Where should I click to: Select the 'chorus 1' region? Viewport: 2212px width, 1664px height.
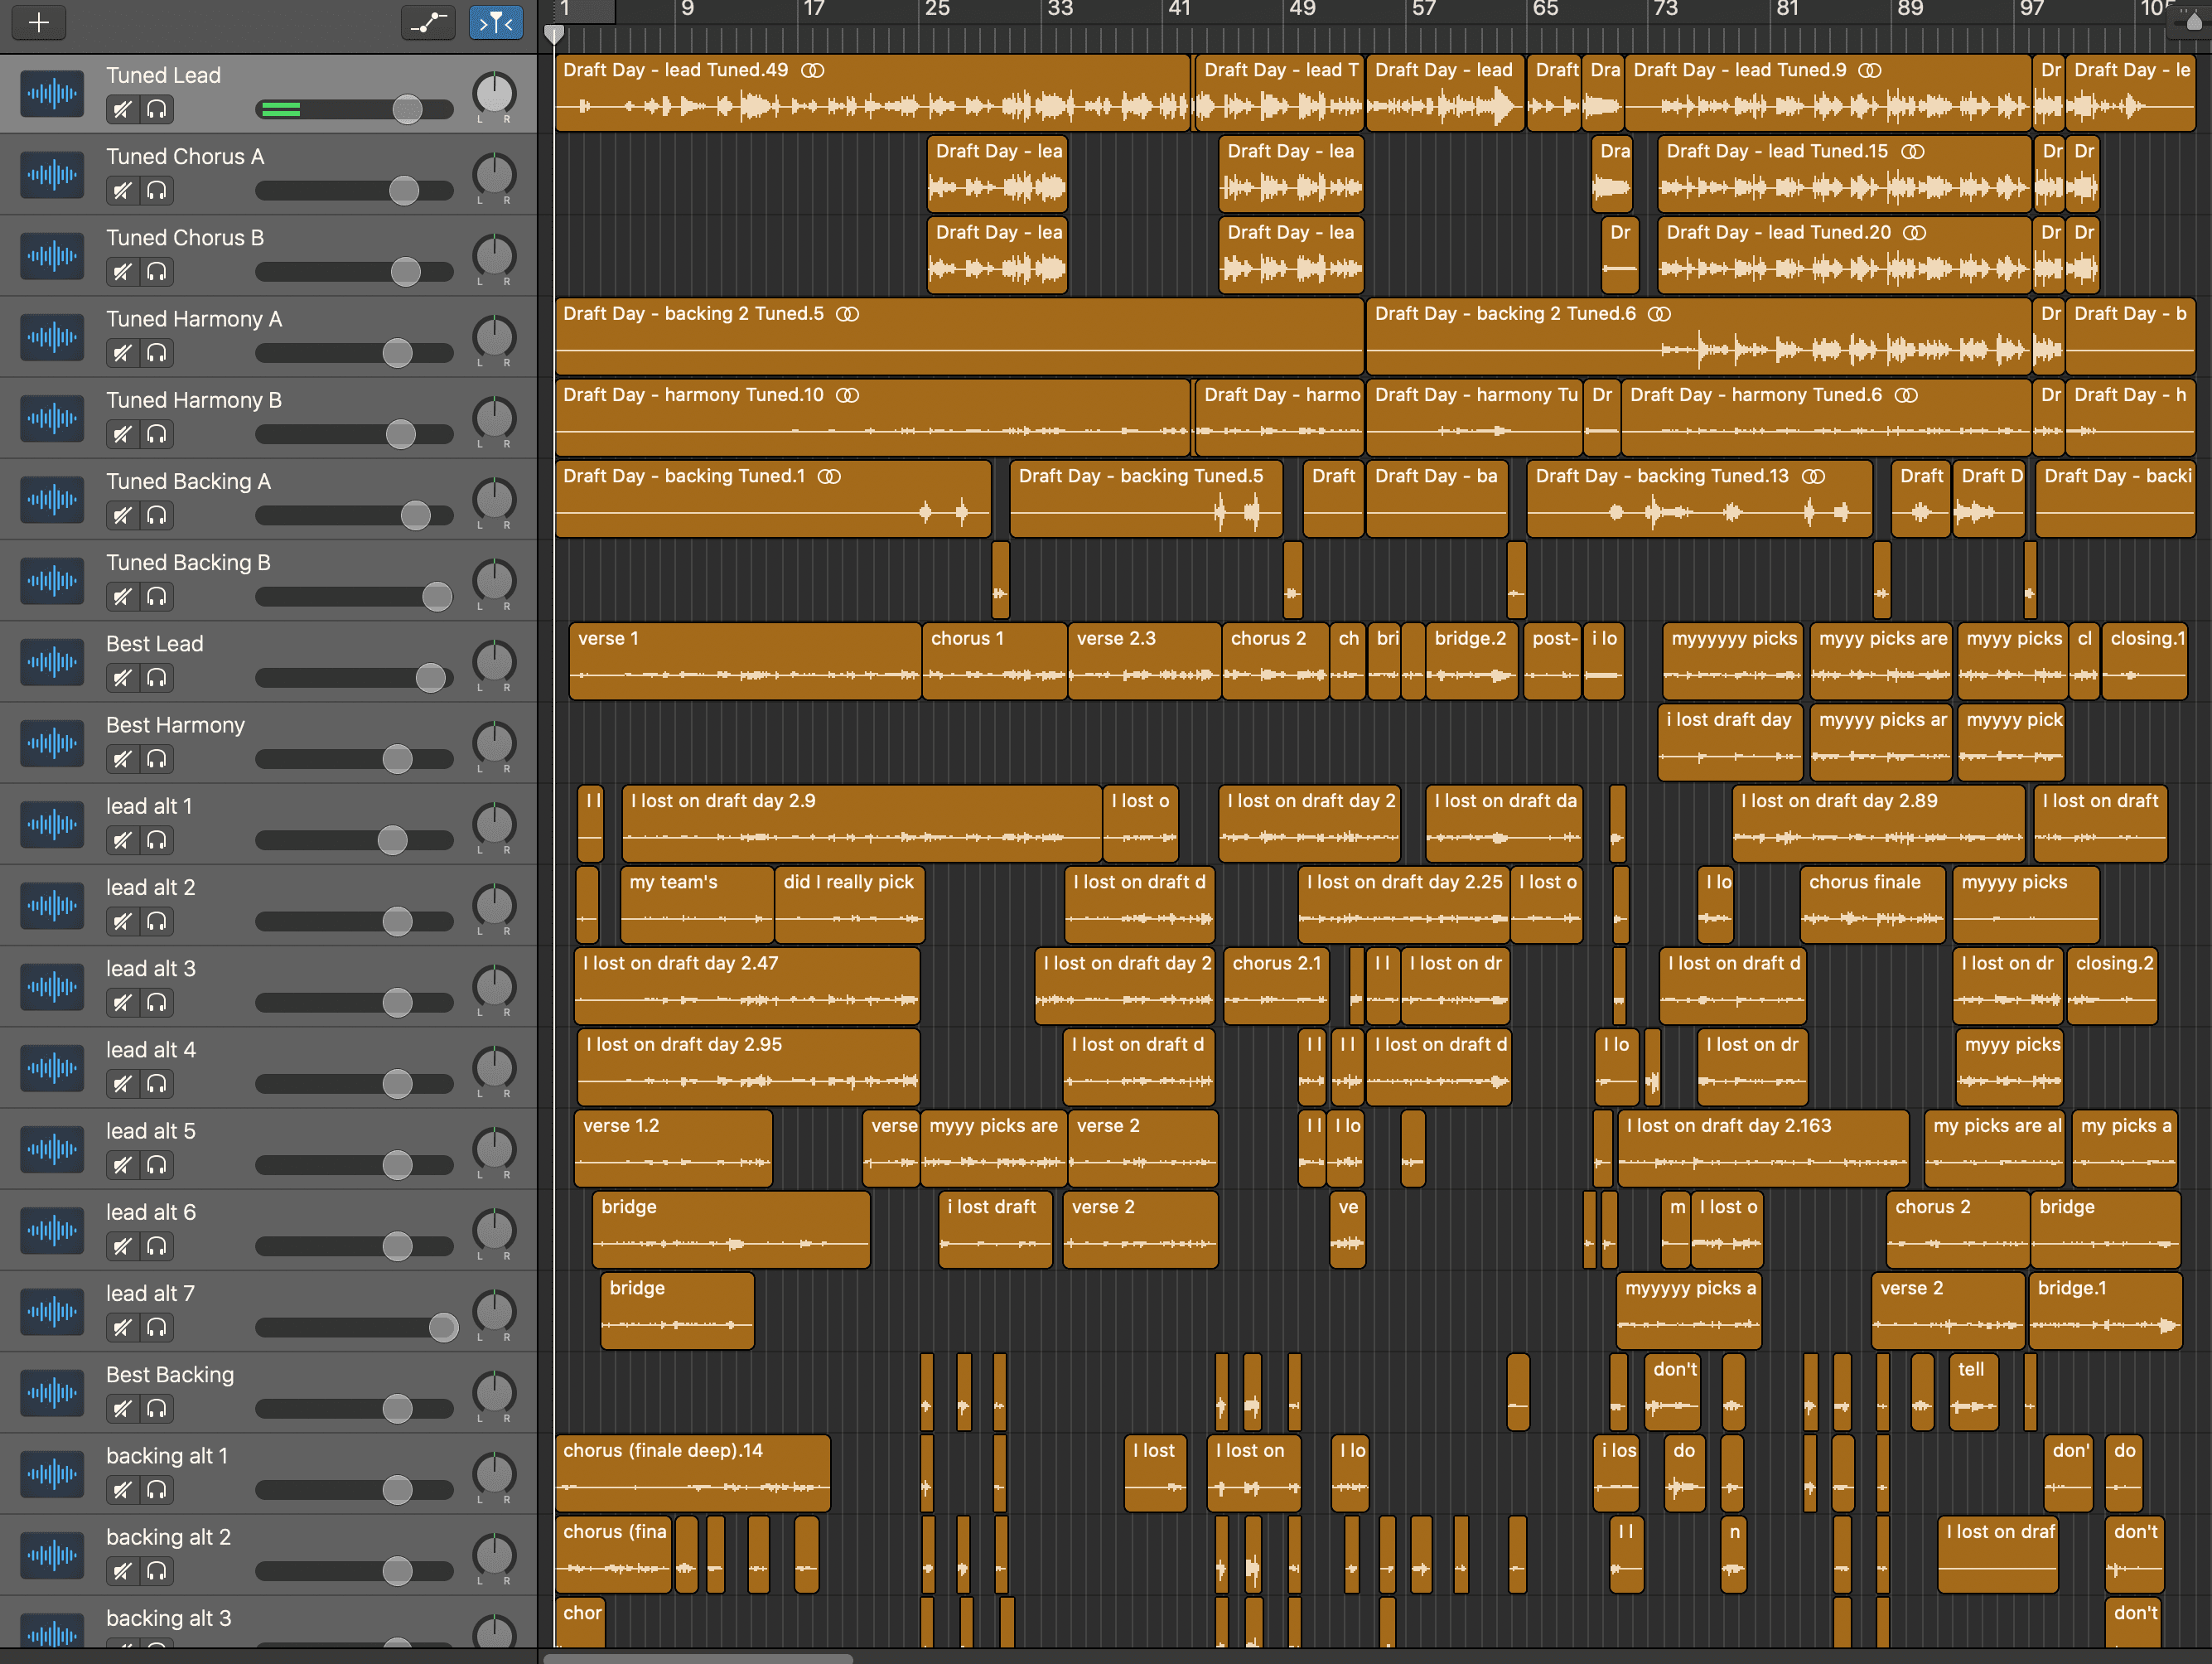coord(994,662)
